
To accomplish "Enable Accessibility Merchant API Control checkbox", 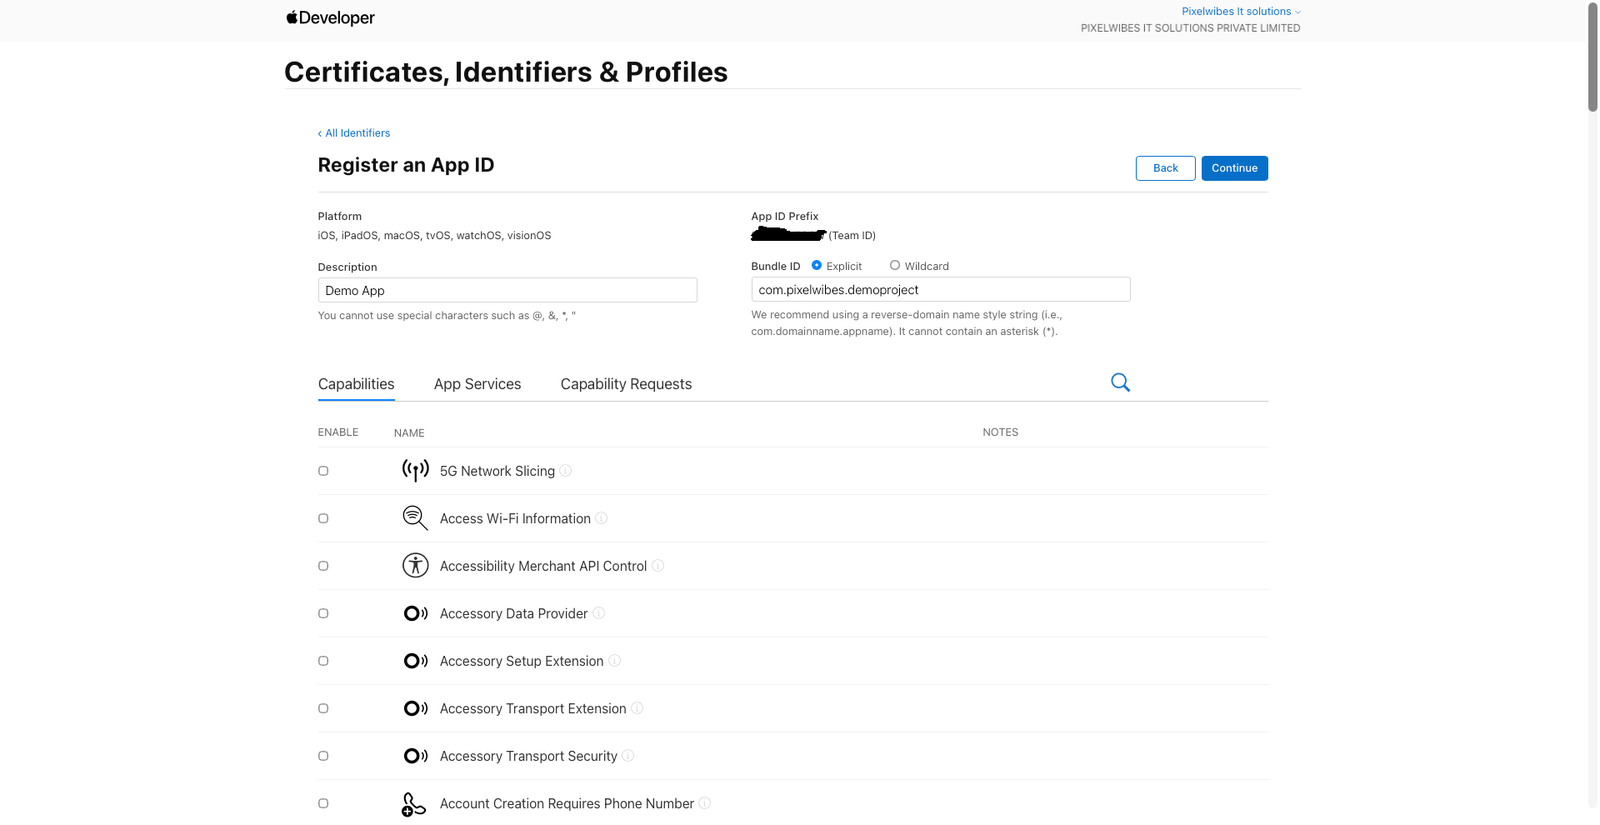I will coord(323,566).
